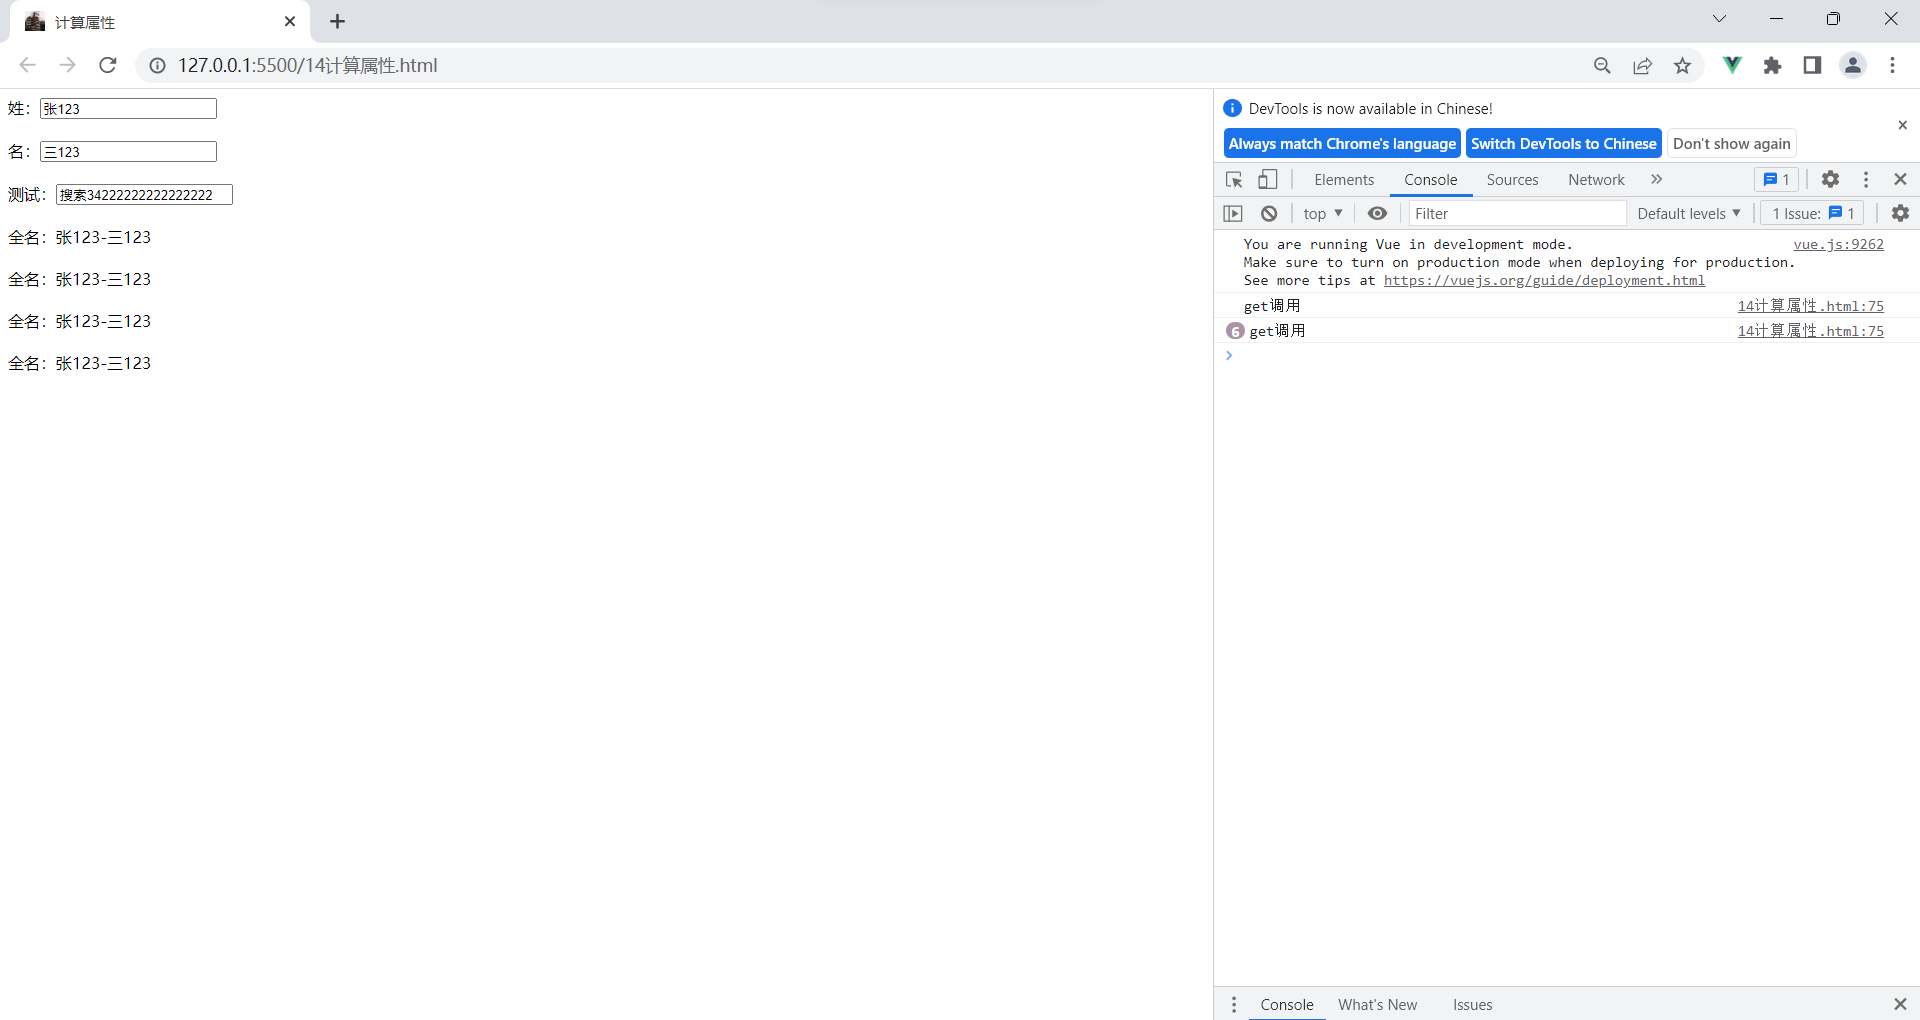Screen dimensions: 1920x1020
Task: Click the repeat count badge on get调用
Action: tap(1235, 331)
